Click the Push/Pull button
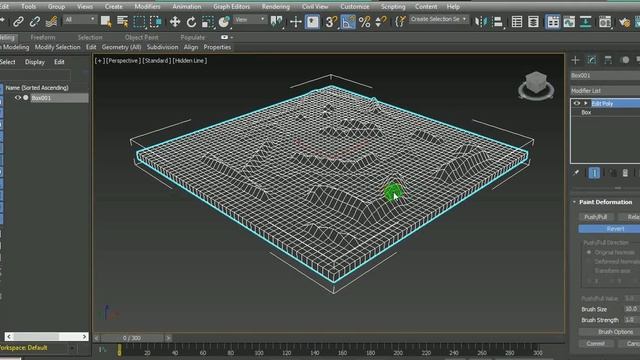The height and width of the screenshot is (360, 640). [x=596, y=217]
